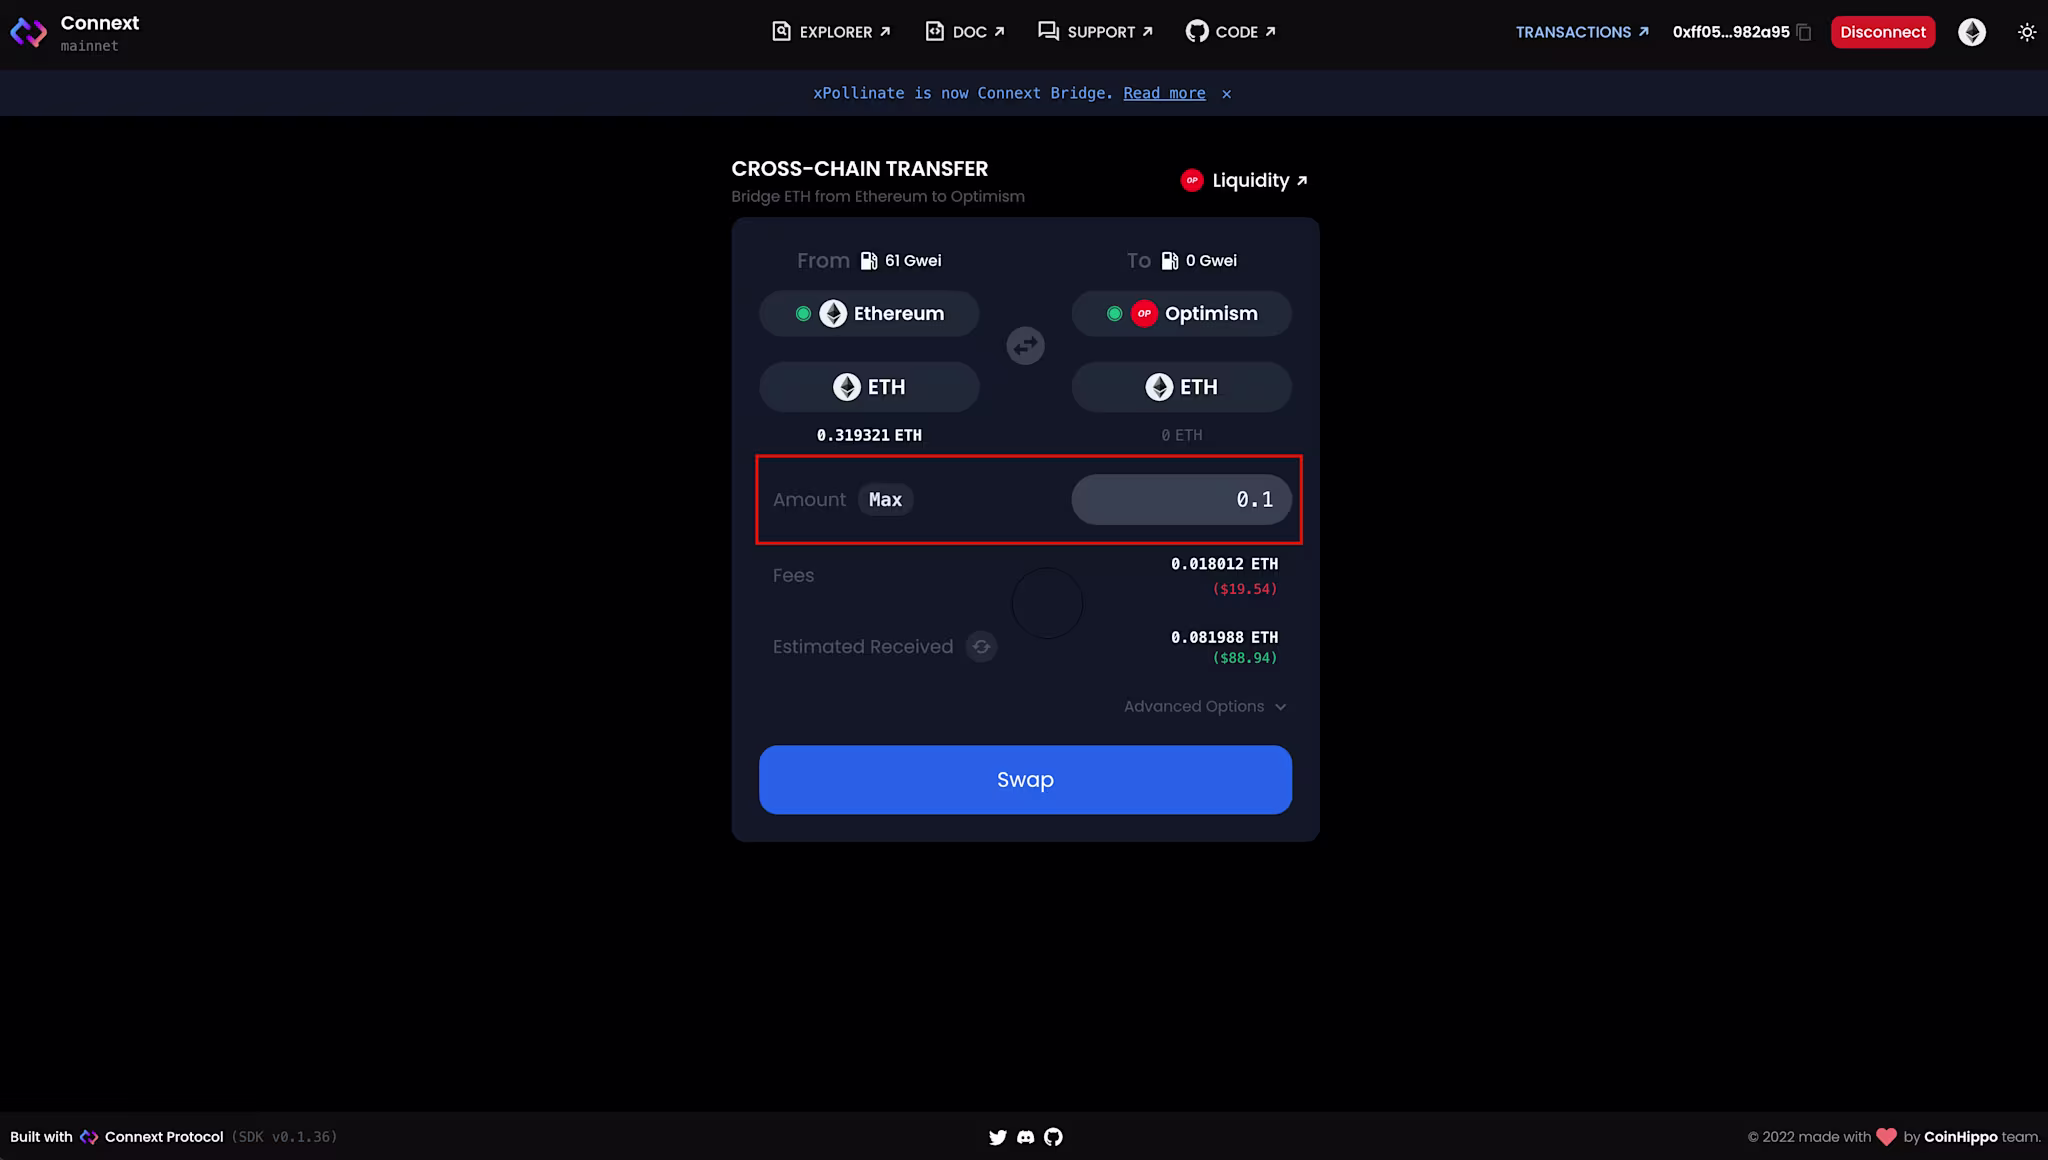Viewport: 2048px width, 1160px height.
Task: Click the Connext logo
Action: 28,32
